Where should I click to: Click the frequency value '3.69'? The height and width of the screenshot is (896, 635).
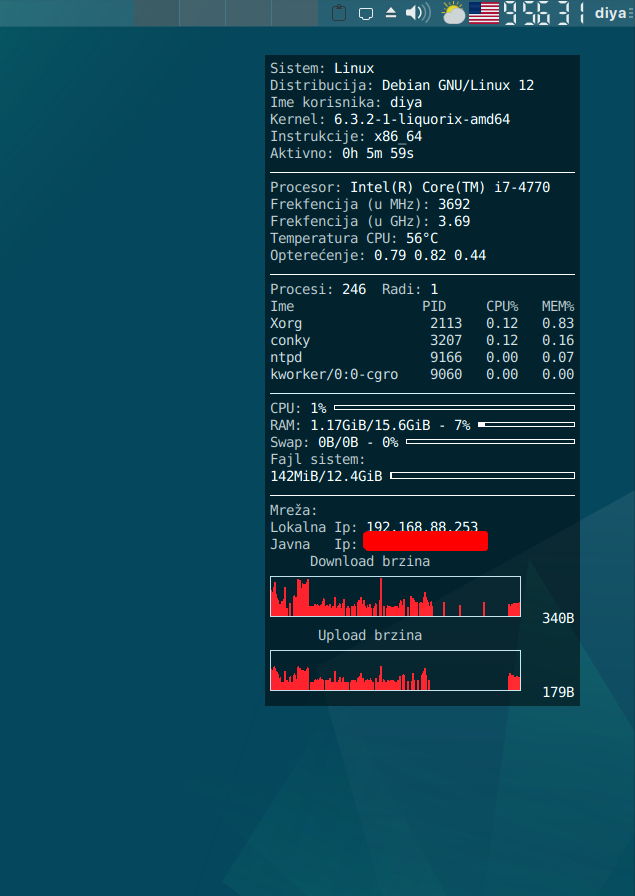coord(454,222)
